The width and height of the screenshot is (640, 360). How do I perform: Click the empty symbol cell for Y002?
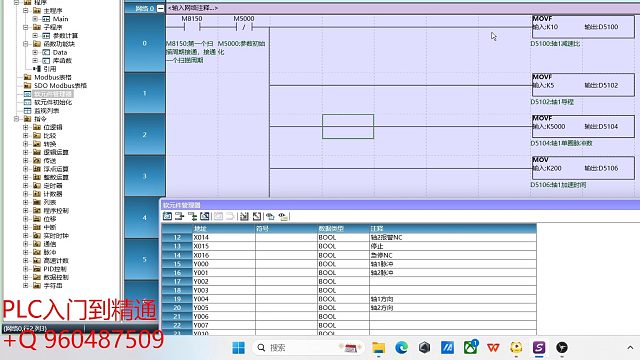tap(286, 281)
